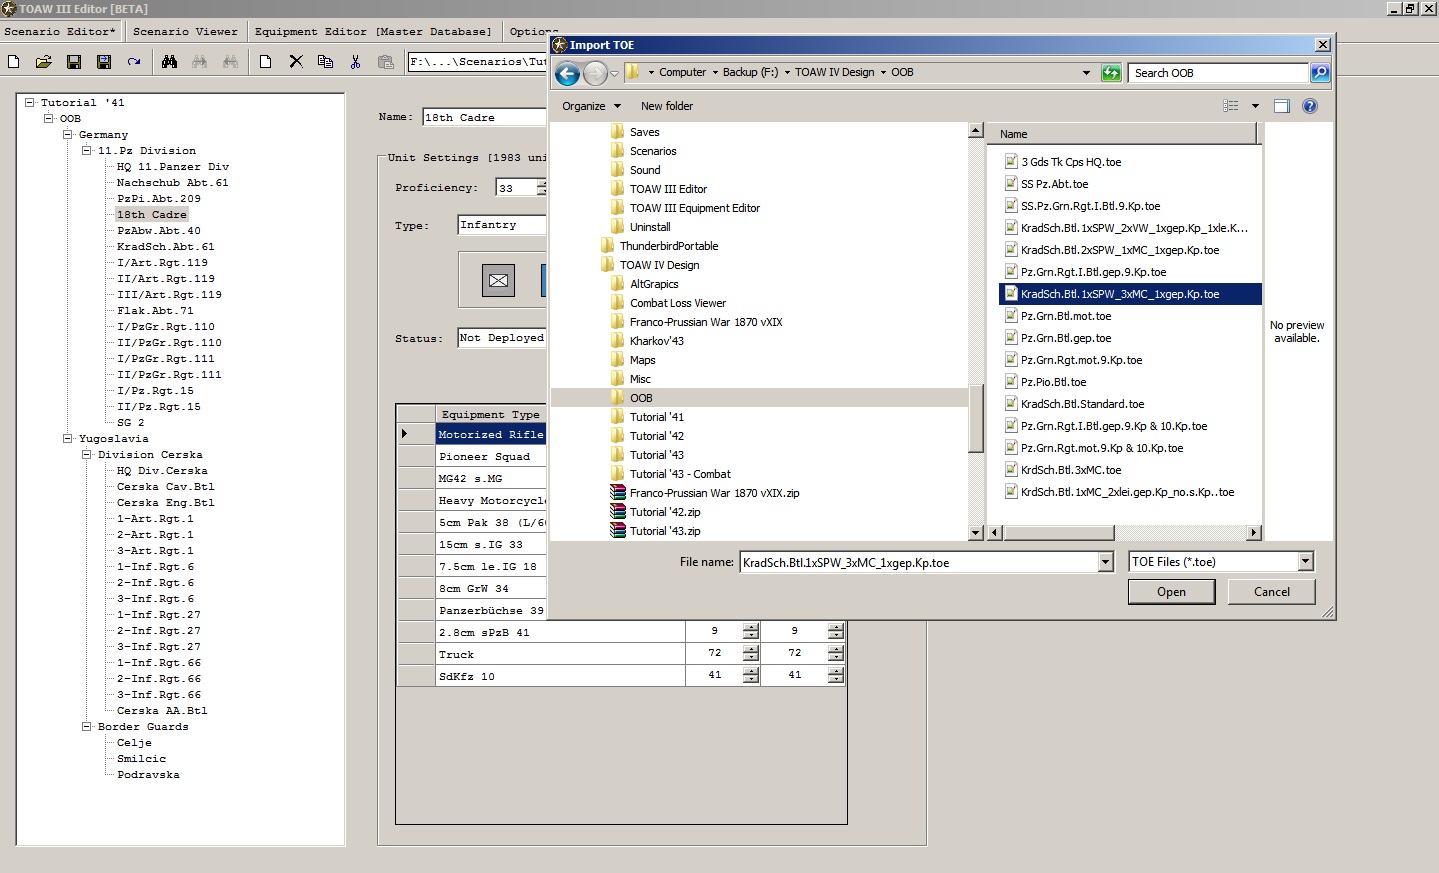Screen dimensions: 1439x873
Task: Expand the Organize dropdown menu
Action: [591, 106]
